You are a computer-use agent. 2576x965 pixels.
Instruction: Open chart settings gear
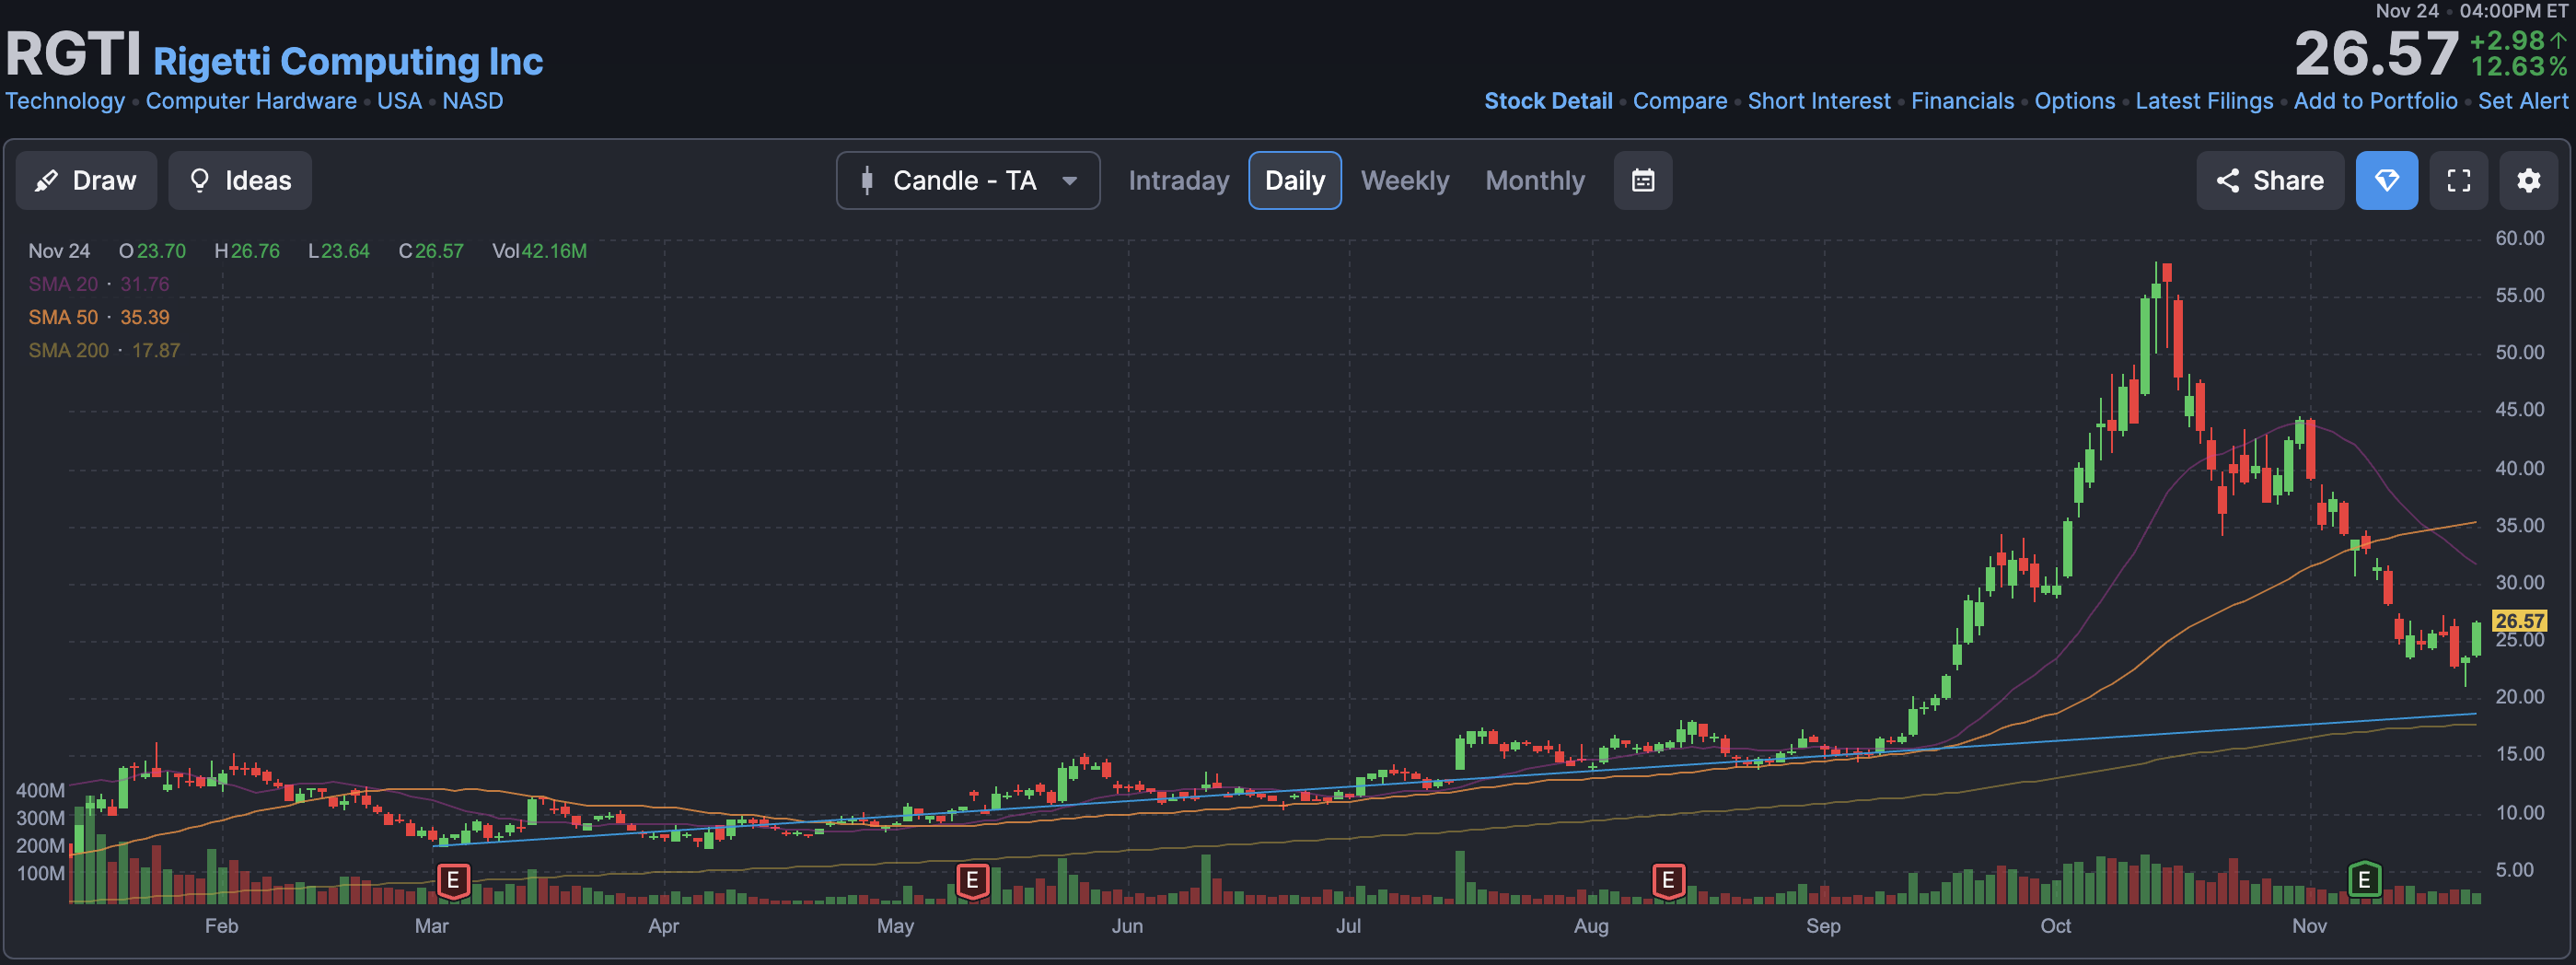pos(2529,181)
